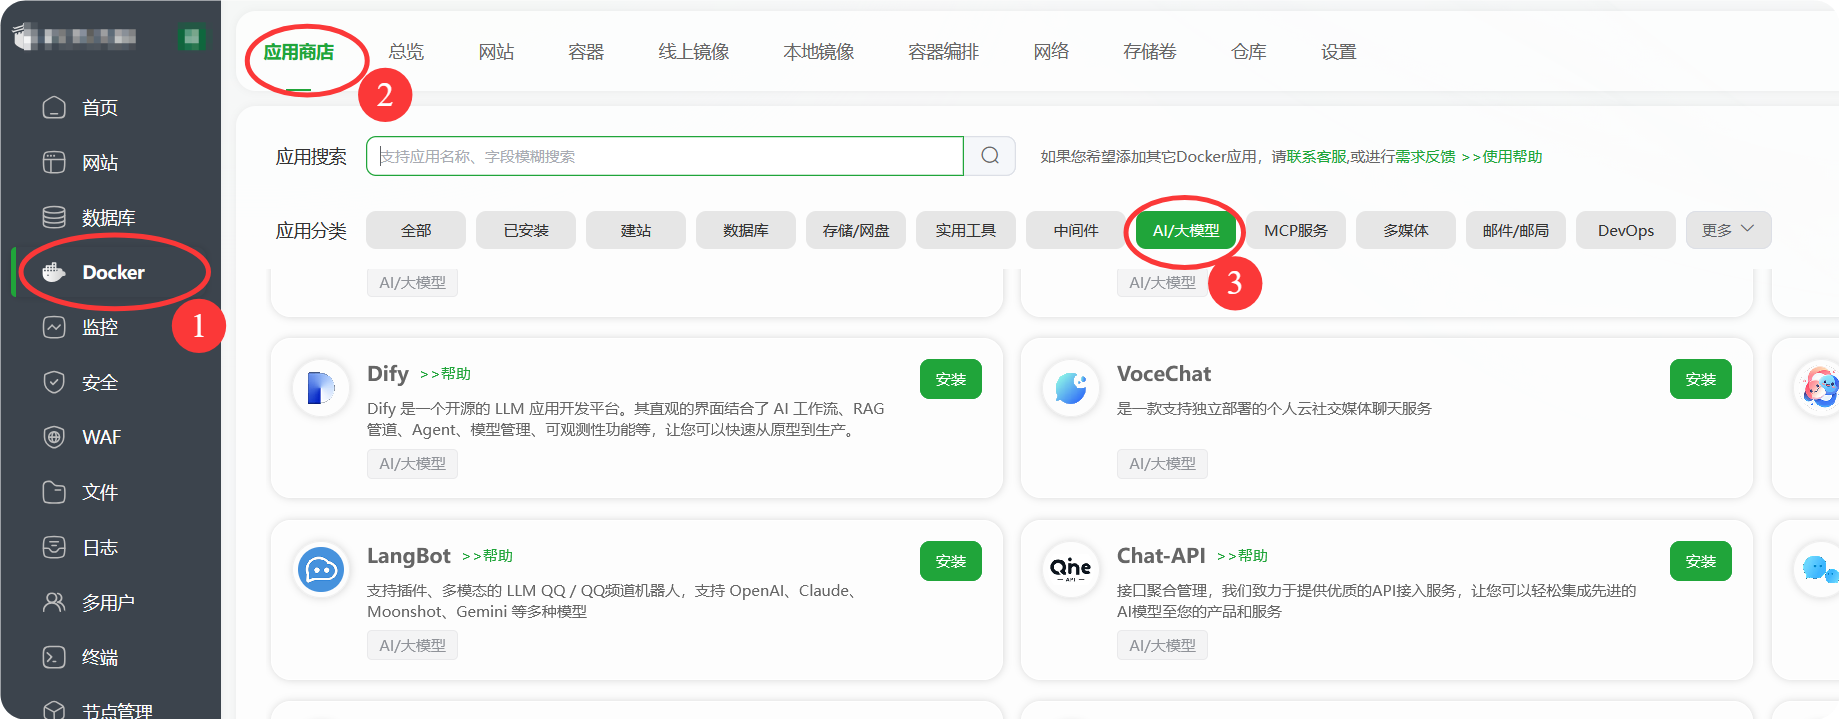This screenshot has height=719, width=1839.
Task: Click the 网站 sidebar icon
Action: pos(54,162)
